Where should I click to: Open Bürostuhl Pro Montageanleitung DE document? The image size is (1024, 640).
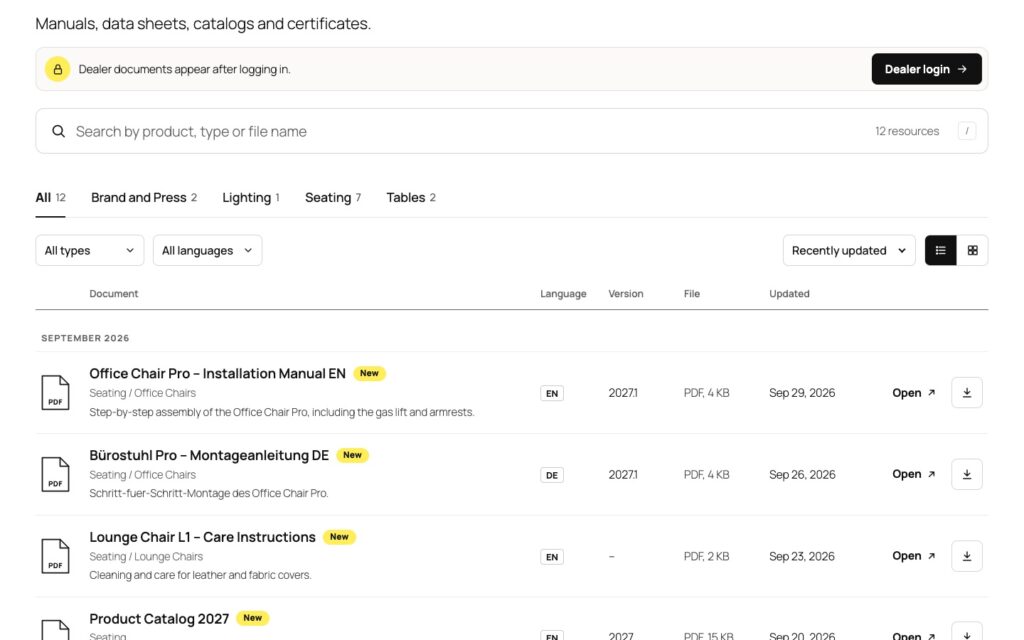914,474
